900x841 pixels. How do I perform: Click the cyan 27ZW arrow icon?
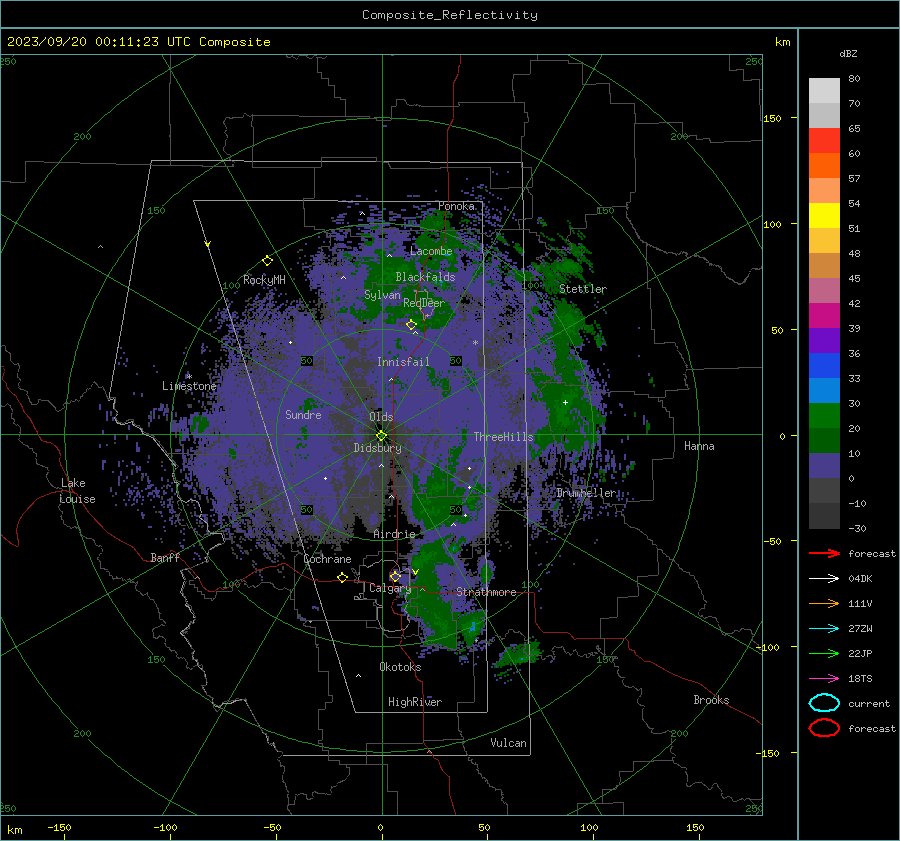coord(824,629)
